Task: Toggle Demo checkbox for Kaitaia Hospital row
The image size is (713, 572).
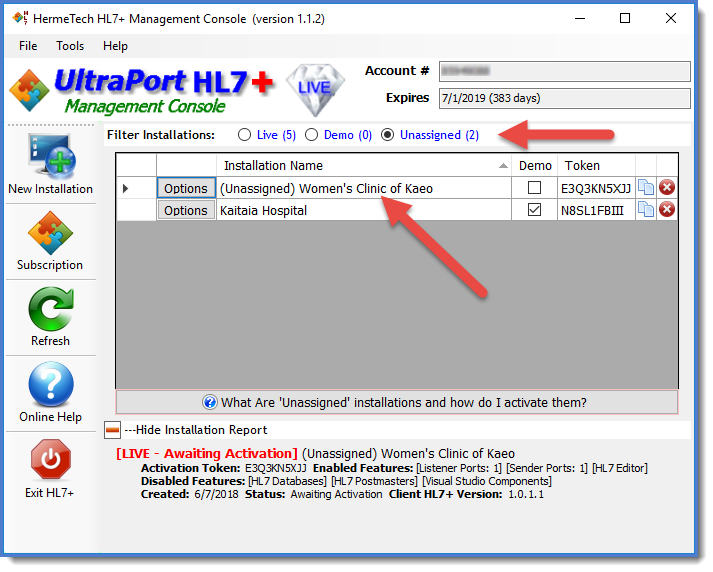Action: pyautogui.click(x=534, y=210)
